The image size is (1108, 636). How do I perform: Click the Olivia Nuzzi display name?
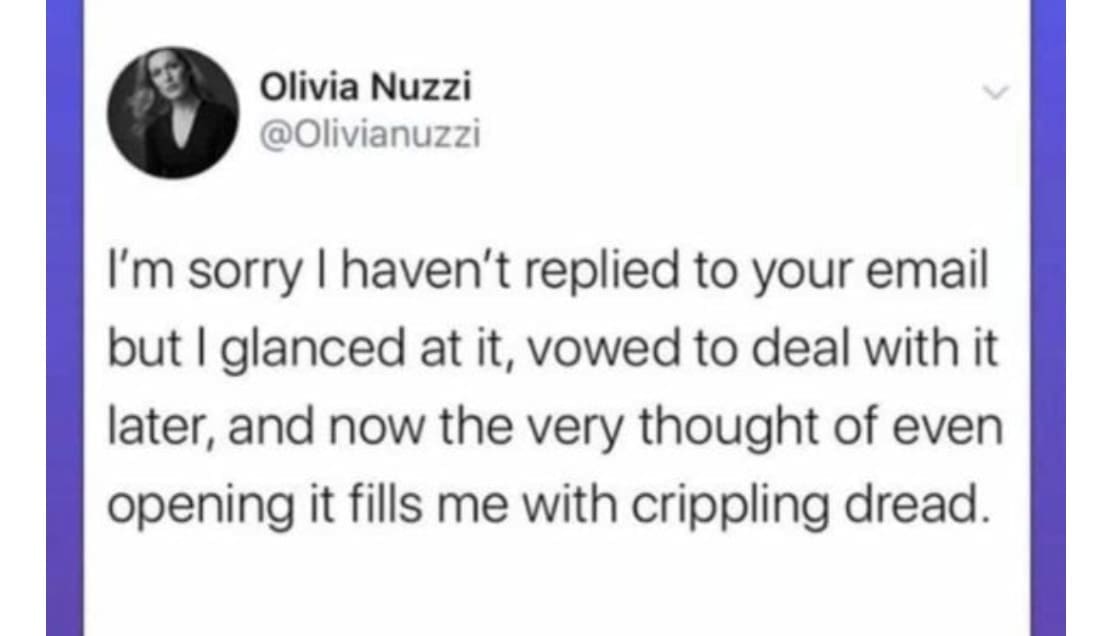coord(366,88)
